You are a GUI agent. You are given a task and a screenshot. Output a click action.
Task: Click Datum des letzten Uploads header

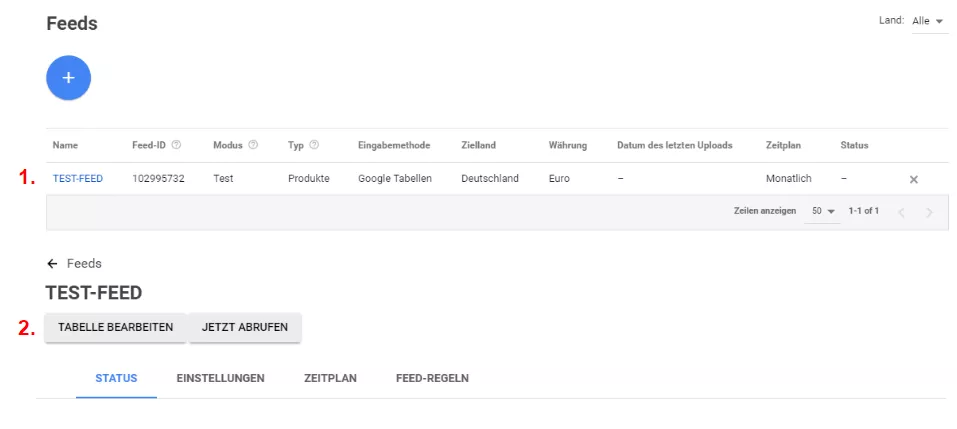(x=674, y=145)
